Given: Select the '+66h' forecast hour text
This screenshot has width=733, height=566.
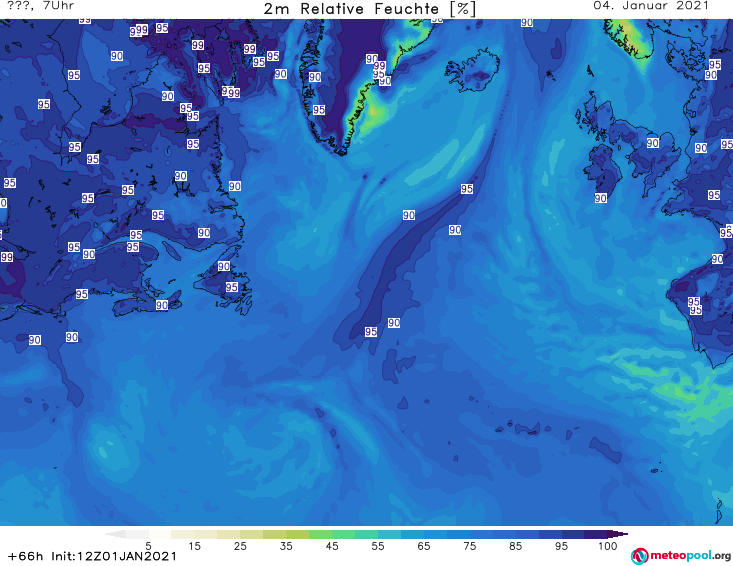Looking at the screenshot, I should (26, 556).
